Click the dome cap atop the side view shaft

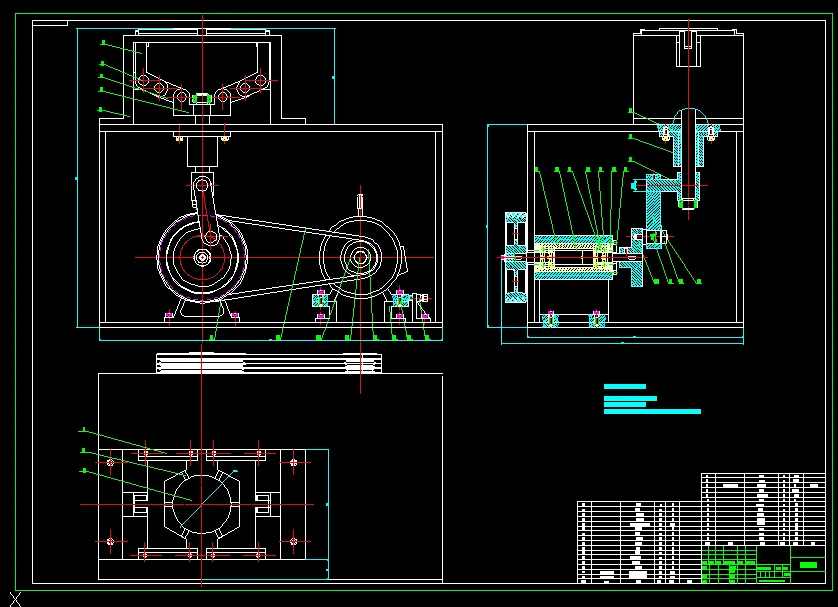point(689,115)
